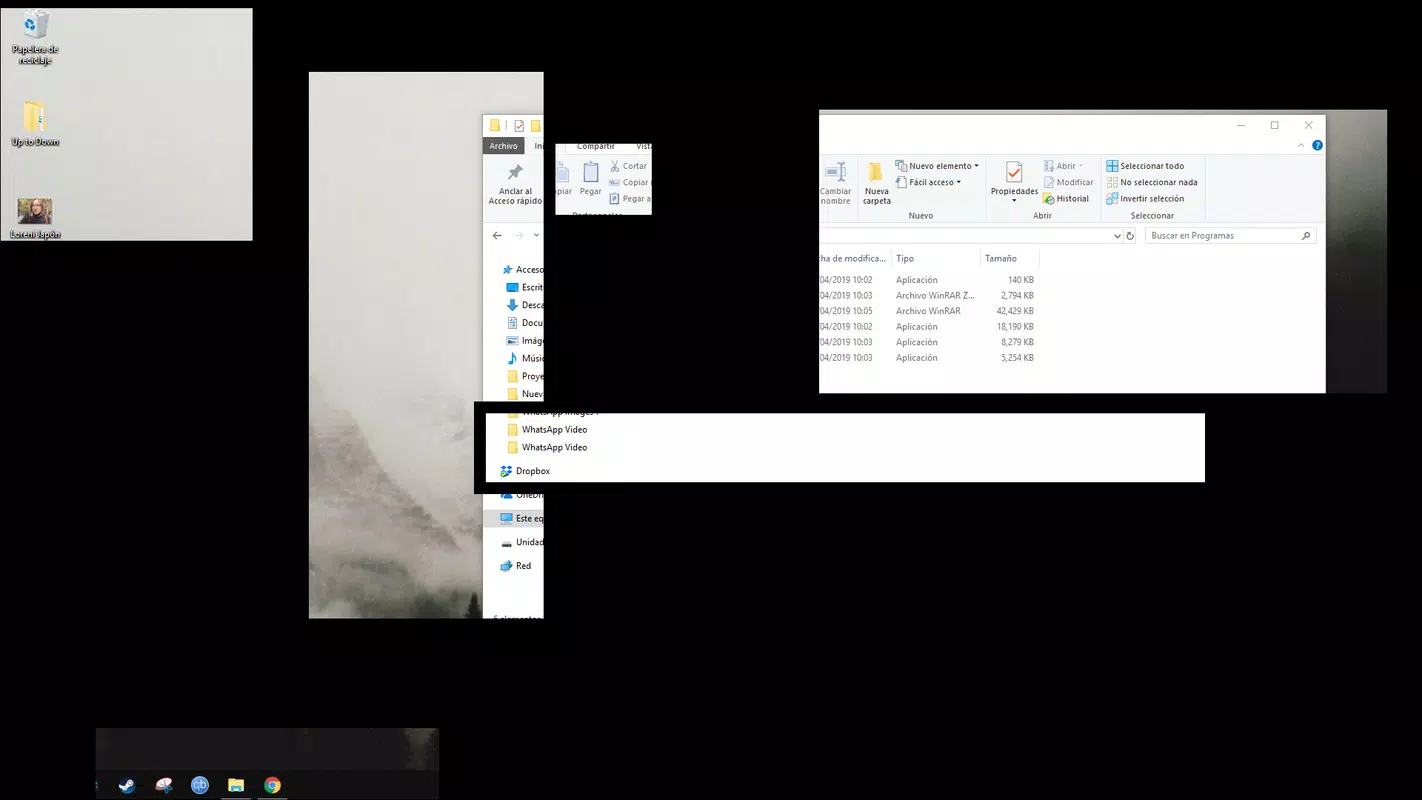Go back with the navigation arrow
The height and width of the screenshot is (800, 1422).
pos(497,236)
